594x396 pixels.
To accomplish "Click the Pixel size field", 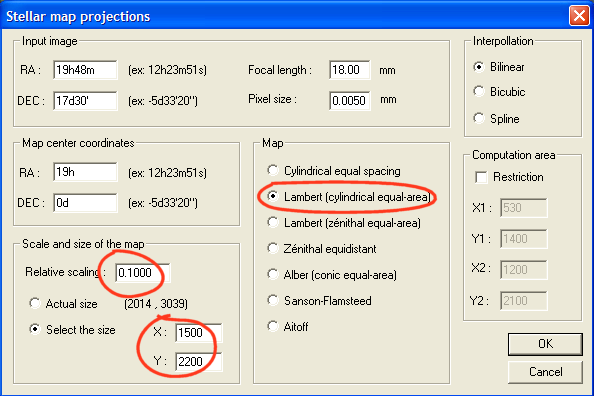I will [x=350, y=100].
